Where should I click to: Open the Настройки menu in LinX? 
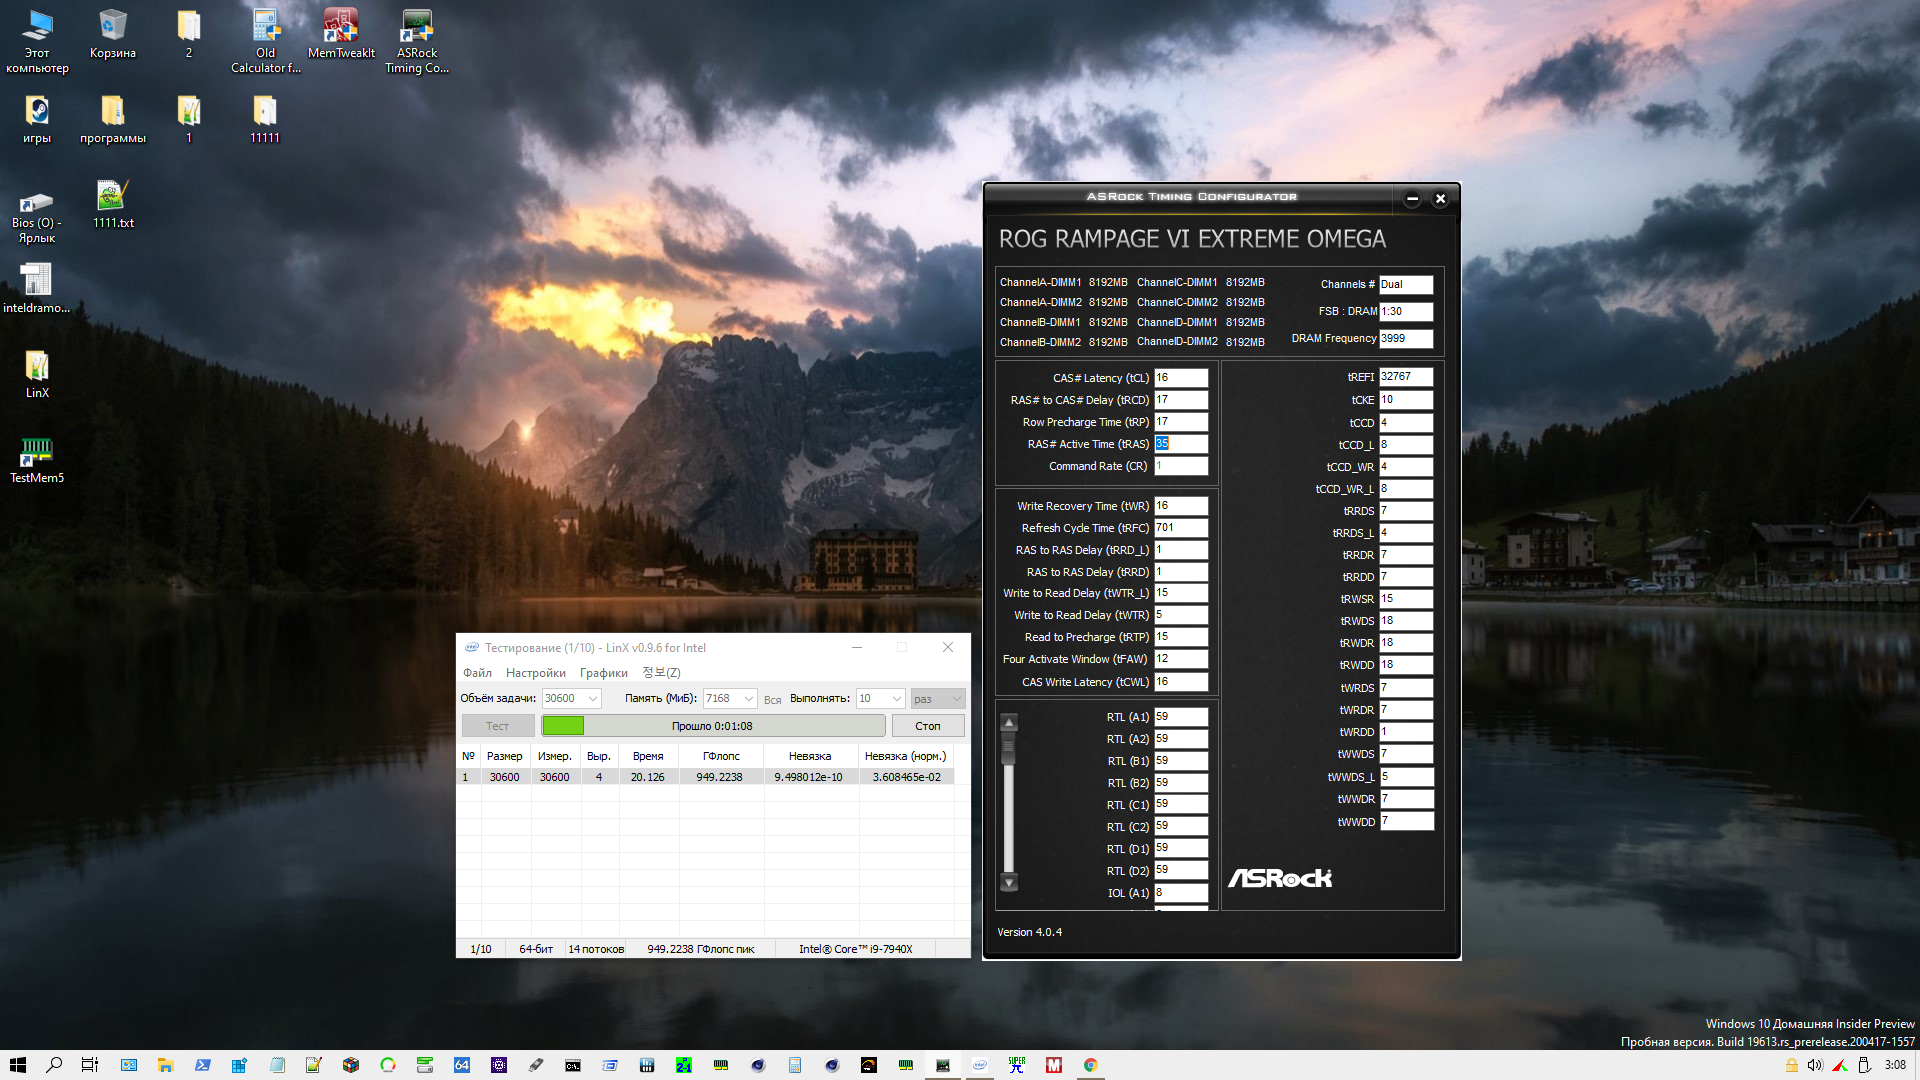[x=535, y=673]
